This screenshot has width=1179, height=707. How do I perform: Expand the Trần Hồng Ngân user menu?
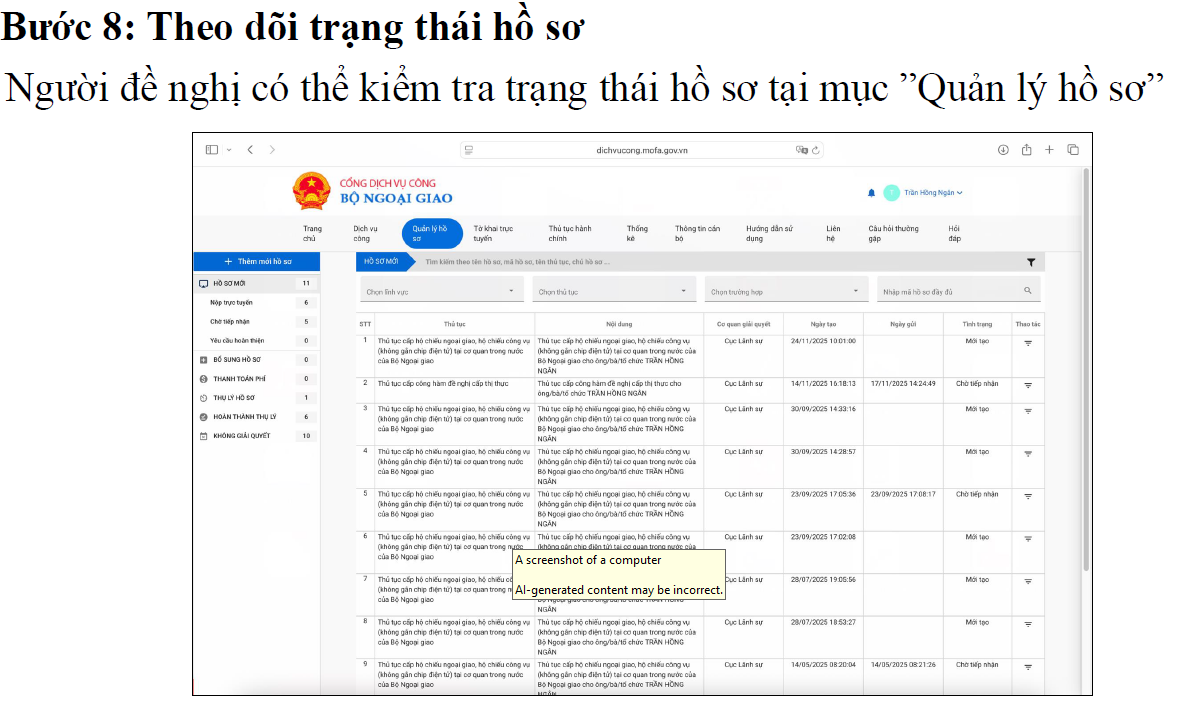(933, 193)
